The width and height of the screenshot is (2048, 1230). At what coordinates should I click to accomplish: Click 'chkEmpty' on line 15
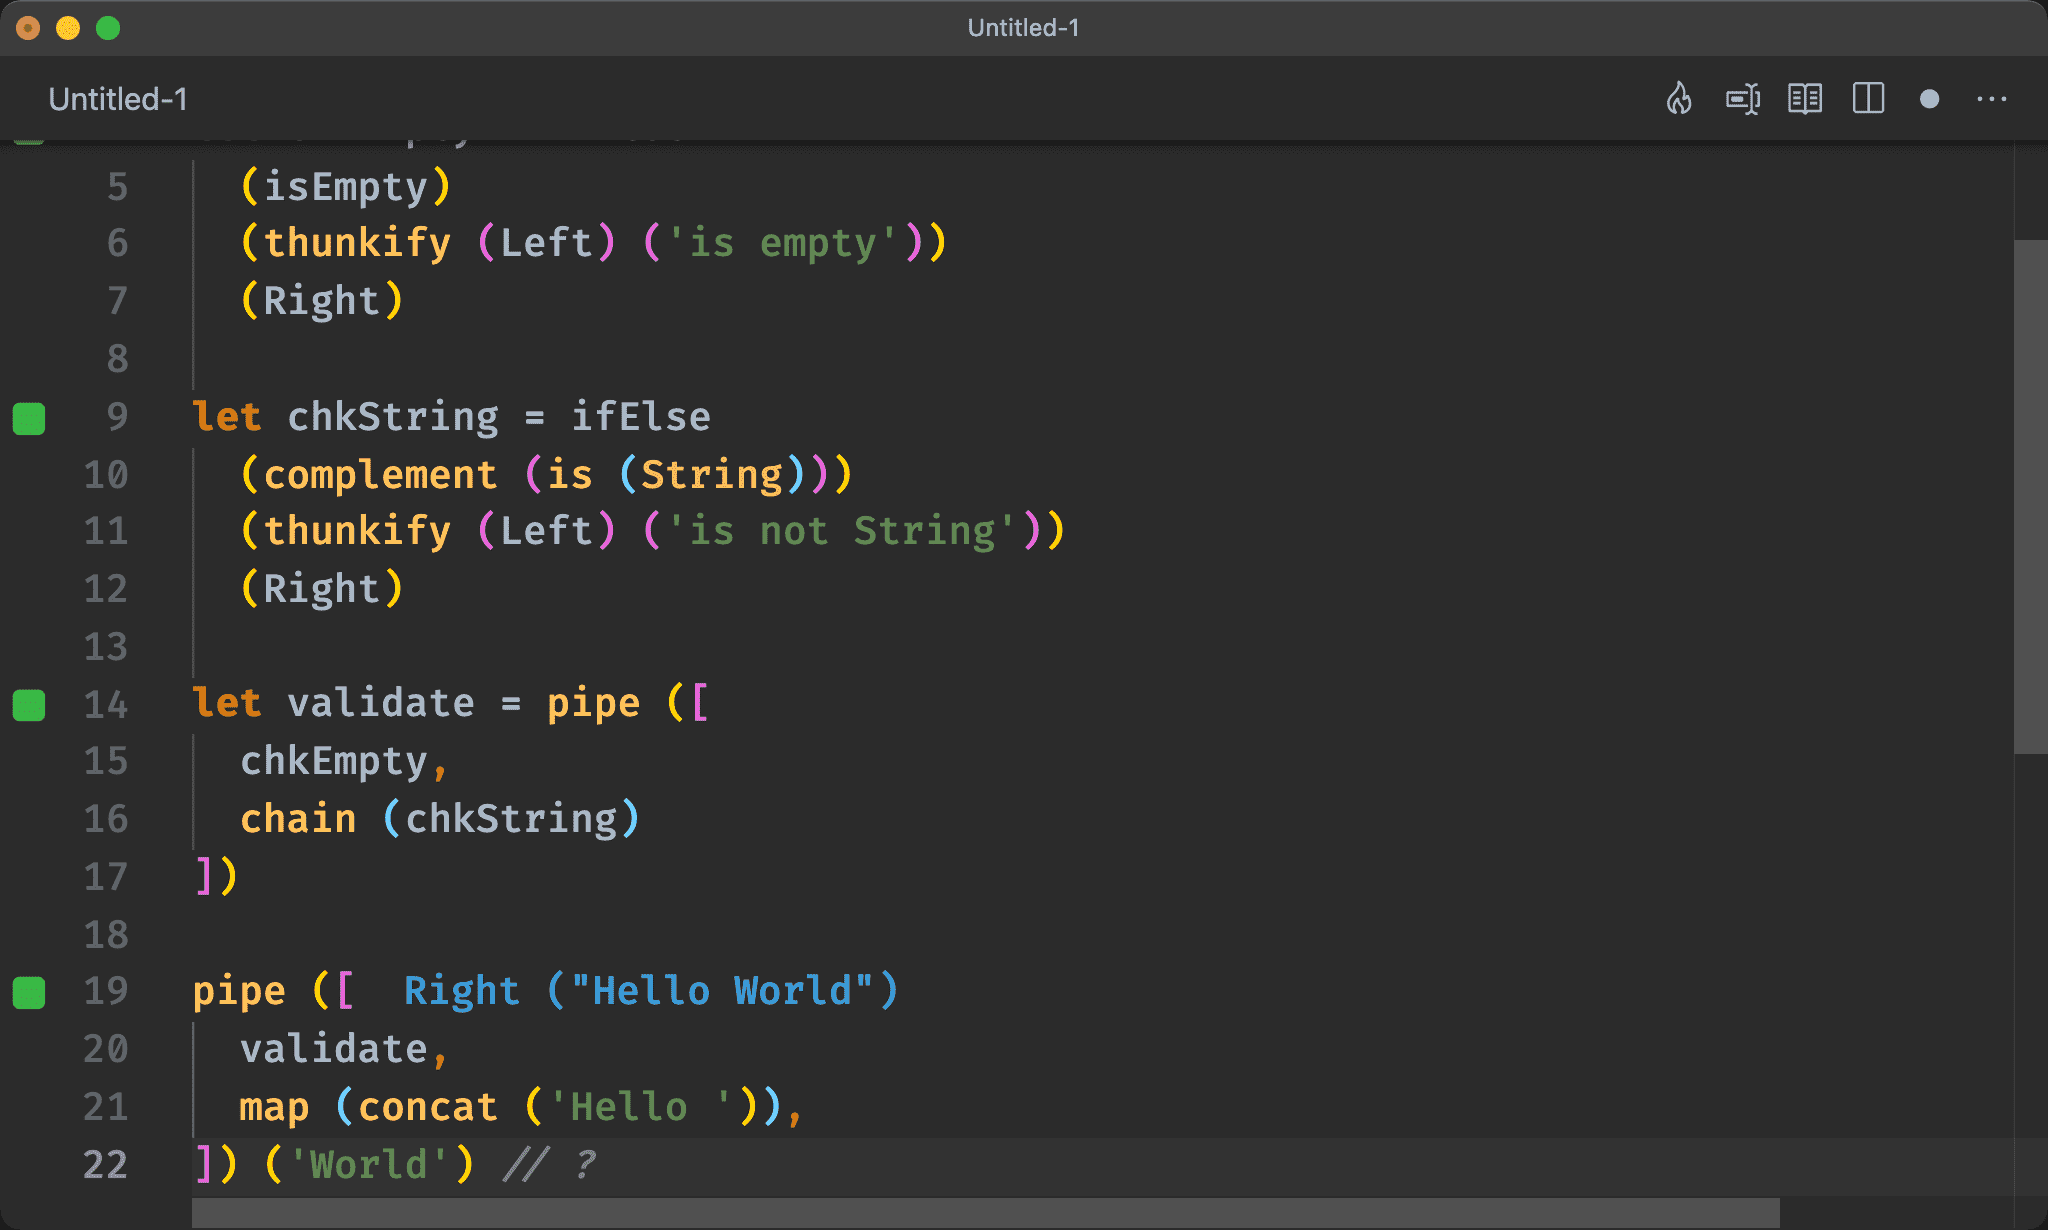coord(334,762)
